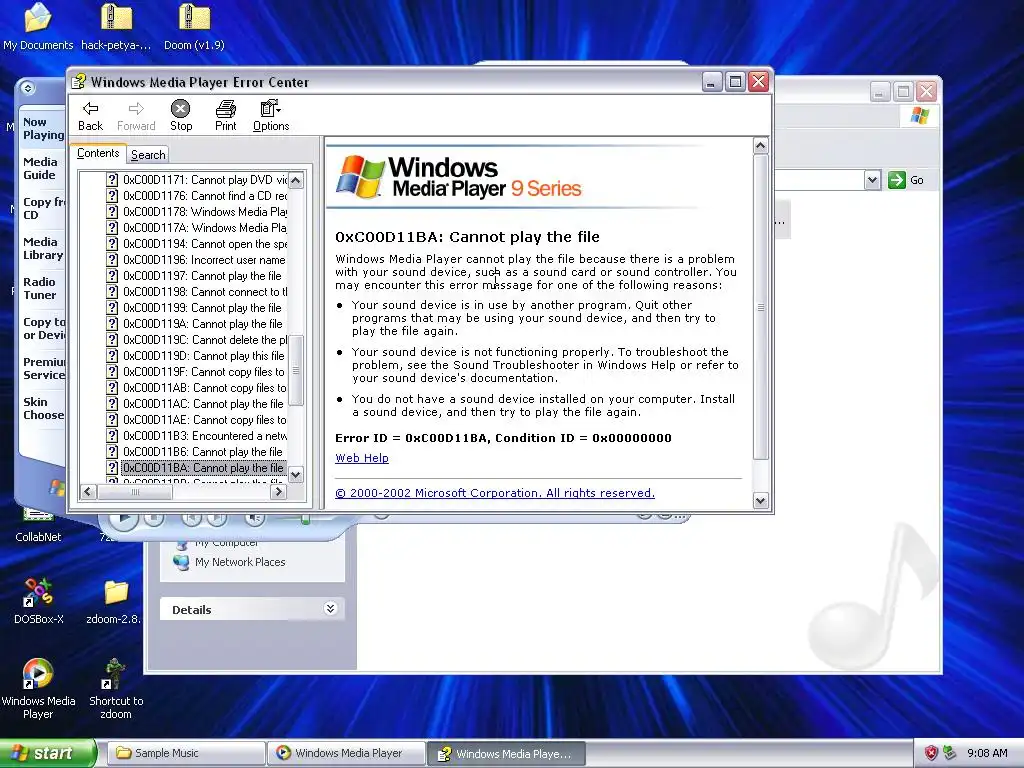Click contents list horizontal scroll-left arrow
The width and height of the screenshot is (1024, 768).
(x=88, y=492)
